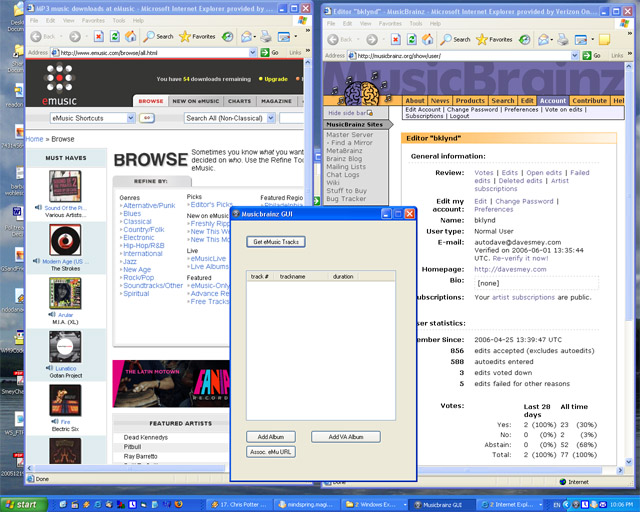Click Re-verify it now! link
The image size is (640, 512).
[520, 258]
